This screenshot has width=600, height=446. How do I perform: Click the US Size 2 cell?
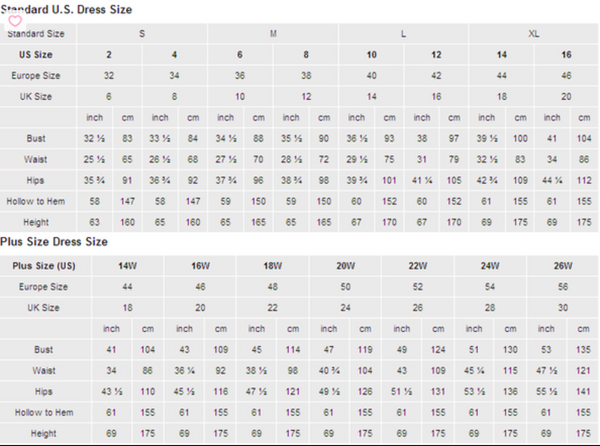[x=109, y=54]
